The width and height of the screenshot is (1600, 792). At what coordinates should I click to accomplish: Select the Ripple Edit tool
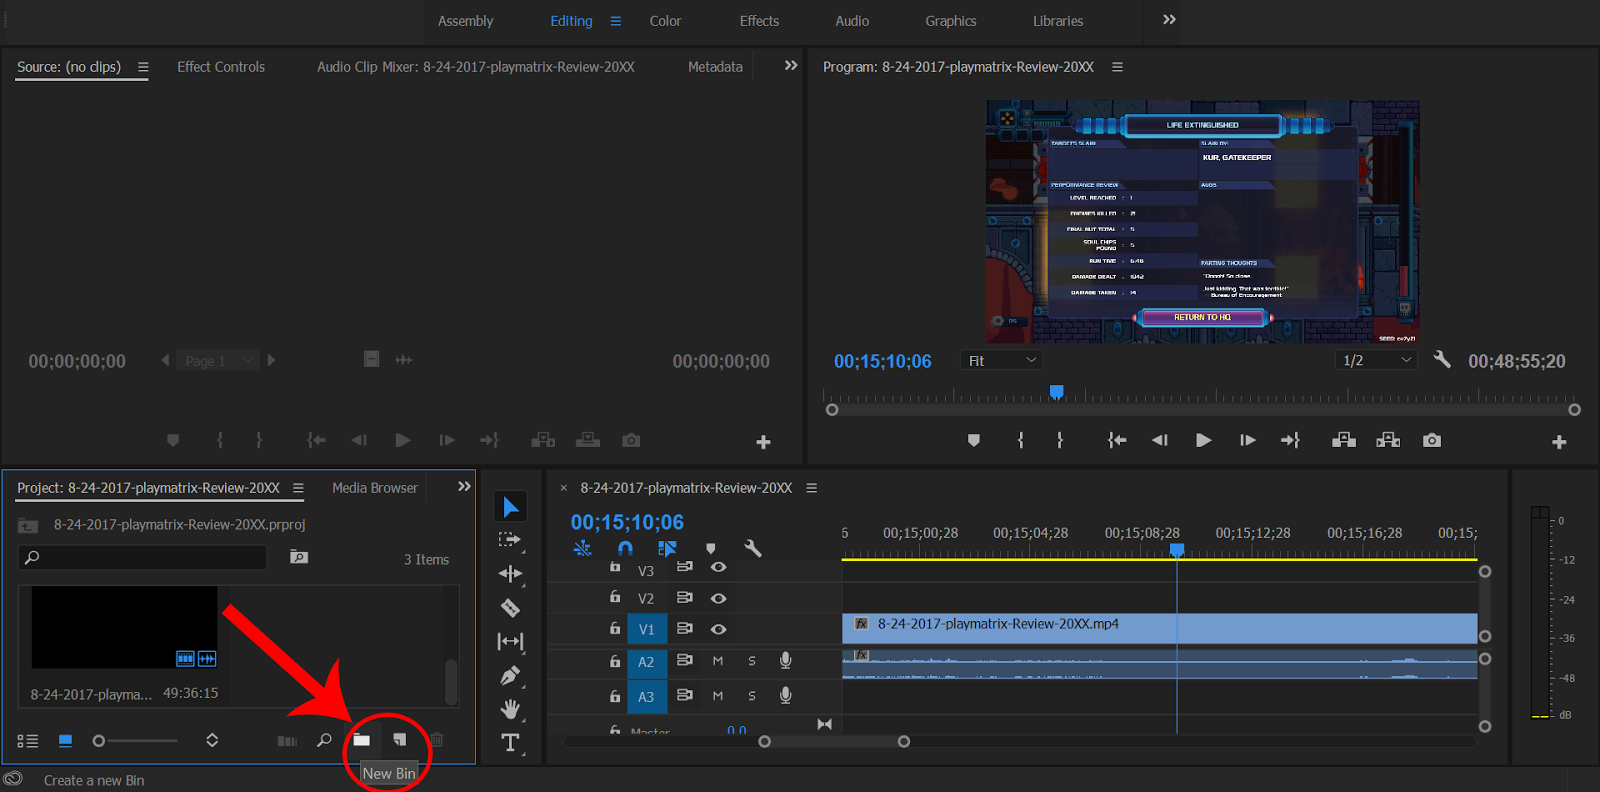coord(510,574)
